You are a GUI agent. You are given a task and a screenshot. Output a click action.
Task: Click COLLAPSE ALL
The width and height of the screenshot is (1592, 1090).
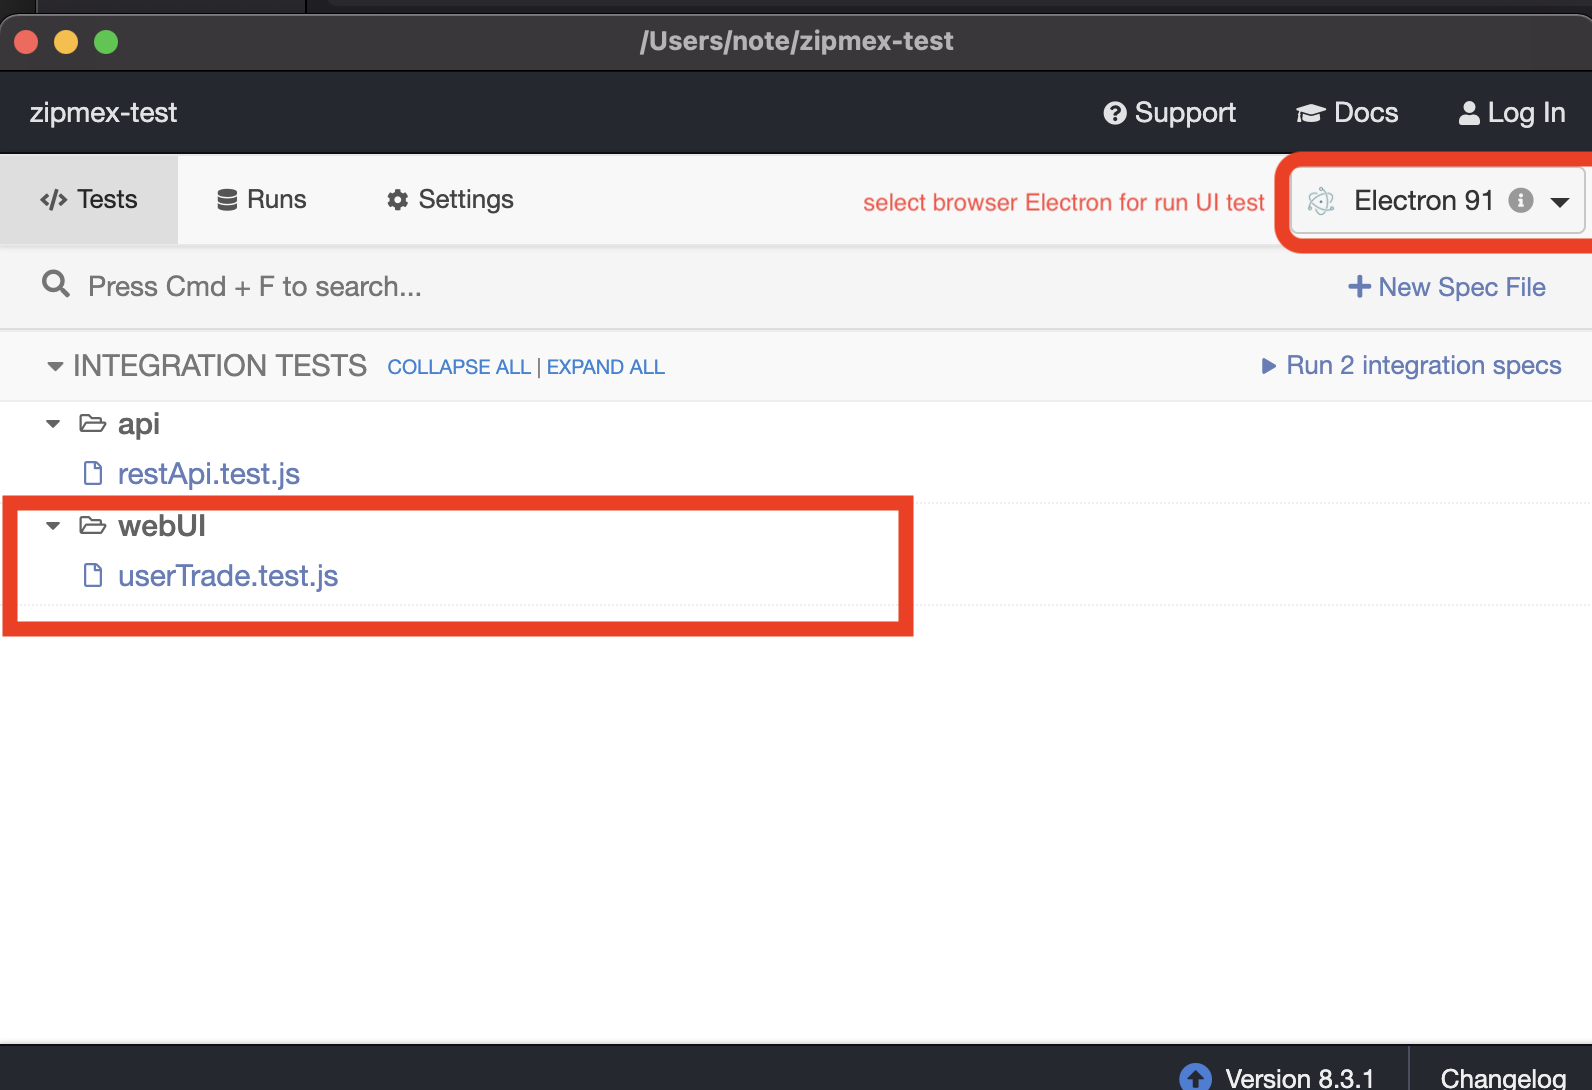coord(459,367)
